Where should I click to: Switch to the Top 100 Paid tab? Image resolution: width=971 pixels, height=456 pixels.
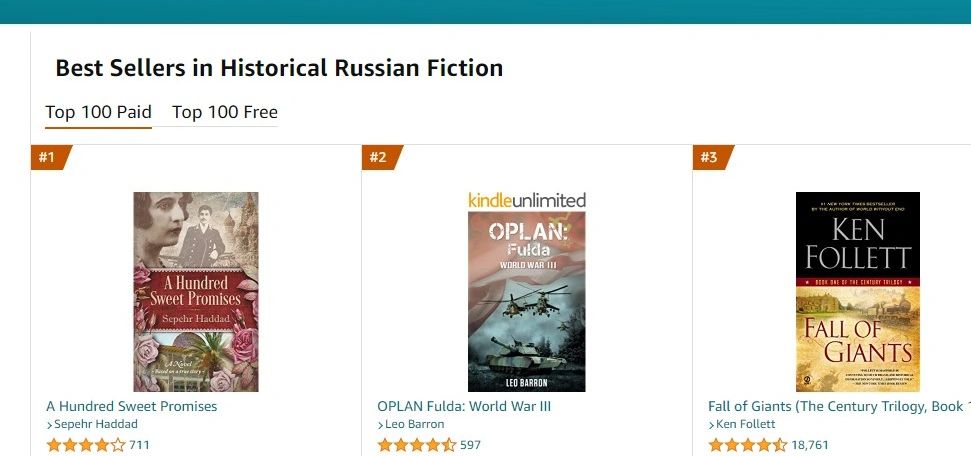point(98,112)
